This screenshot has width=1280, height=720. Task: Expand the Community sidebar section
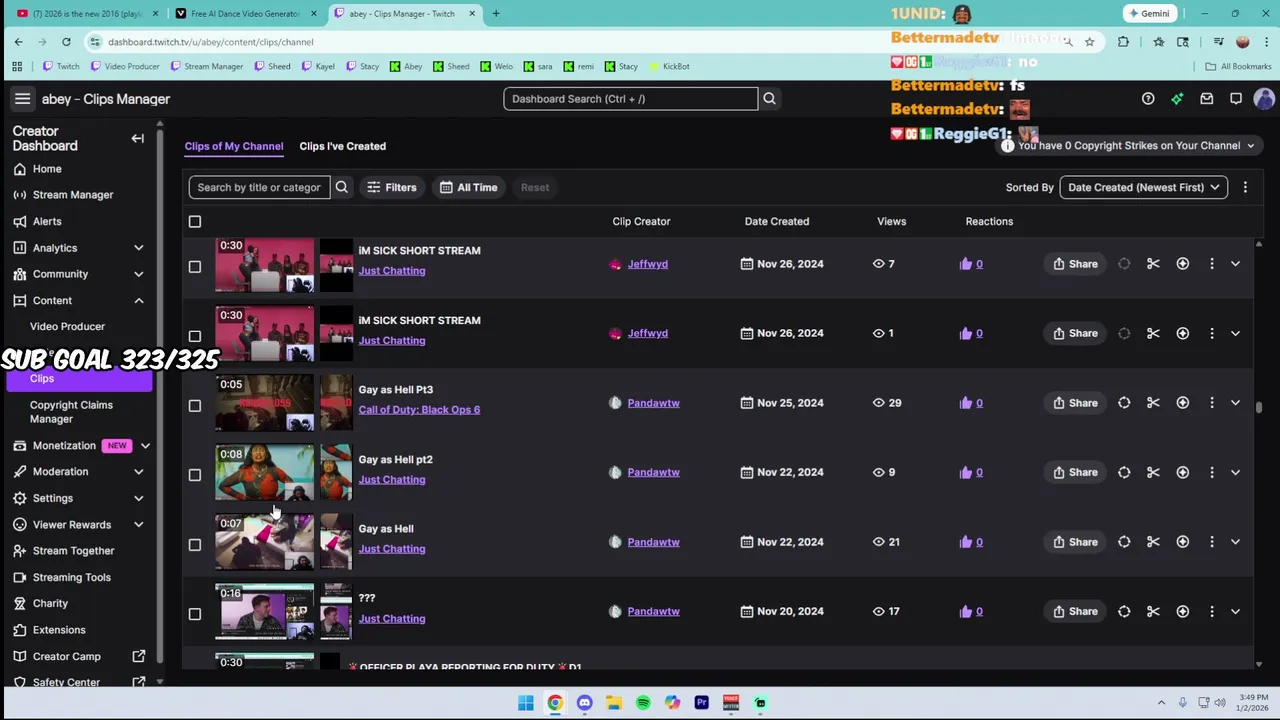(139, 274)
